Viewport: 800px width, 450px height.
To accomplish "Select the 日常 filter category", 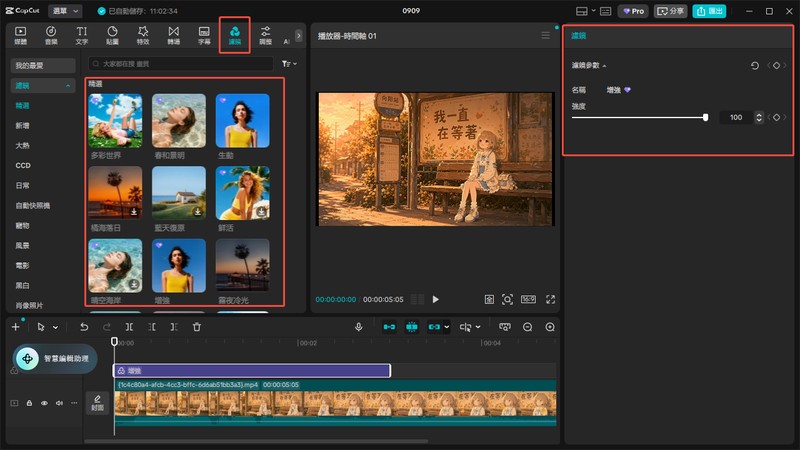I will [x=22, y=185].
